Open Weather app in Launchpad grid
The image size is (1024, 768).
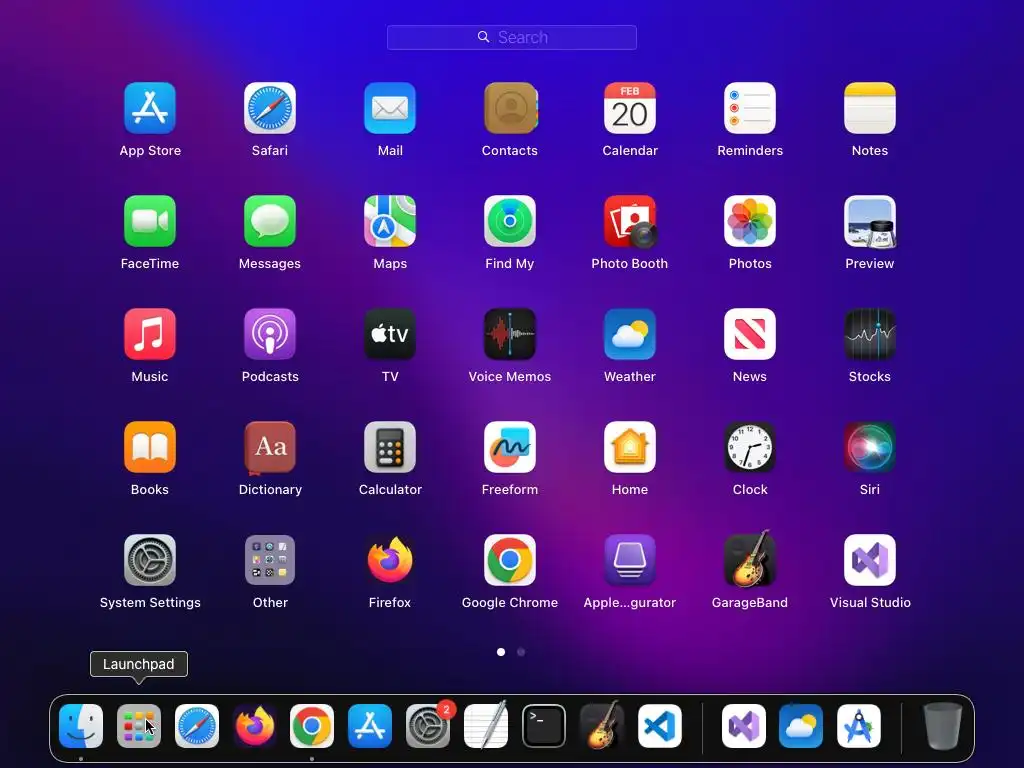(630, 334)
